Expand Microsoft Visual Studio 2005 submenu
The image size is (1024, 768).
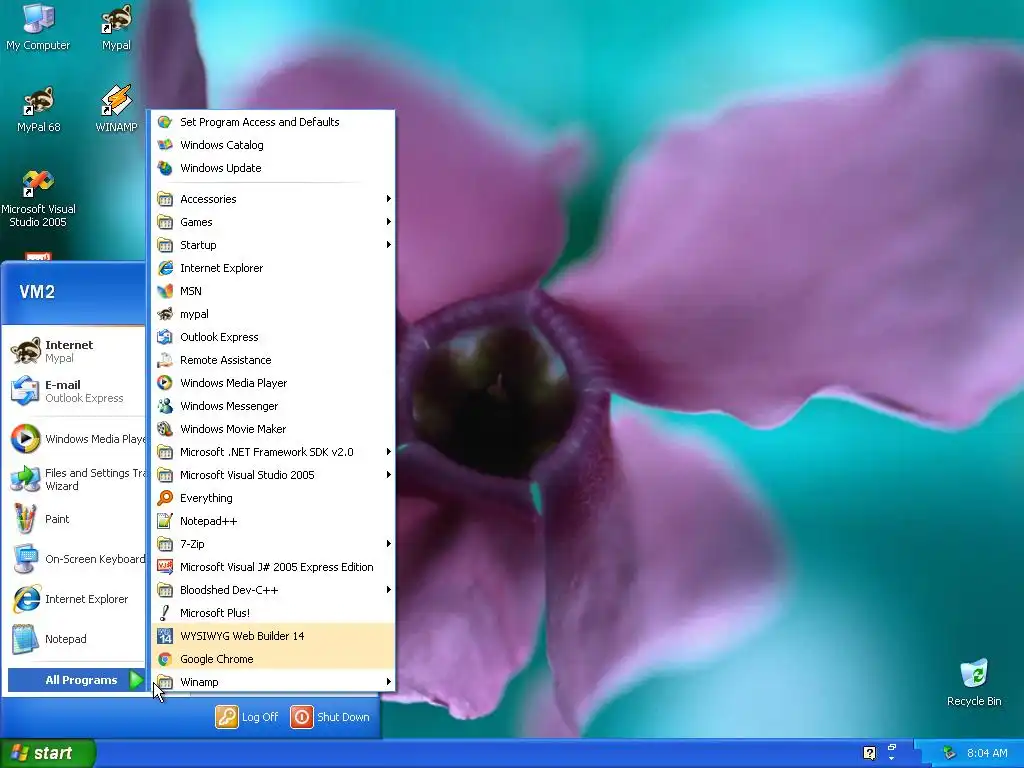(x=273, y=475)
